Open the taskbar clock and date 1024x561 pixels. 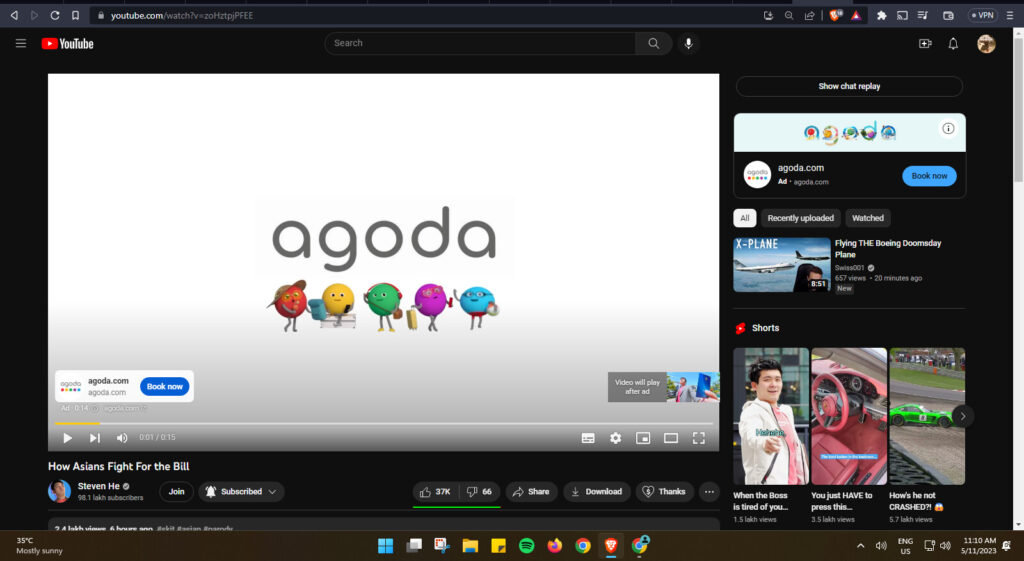coord(979,545)
